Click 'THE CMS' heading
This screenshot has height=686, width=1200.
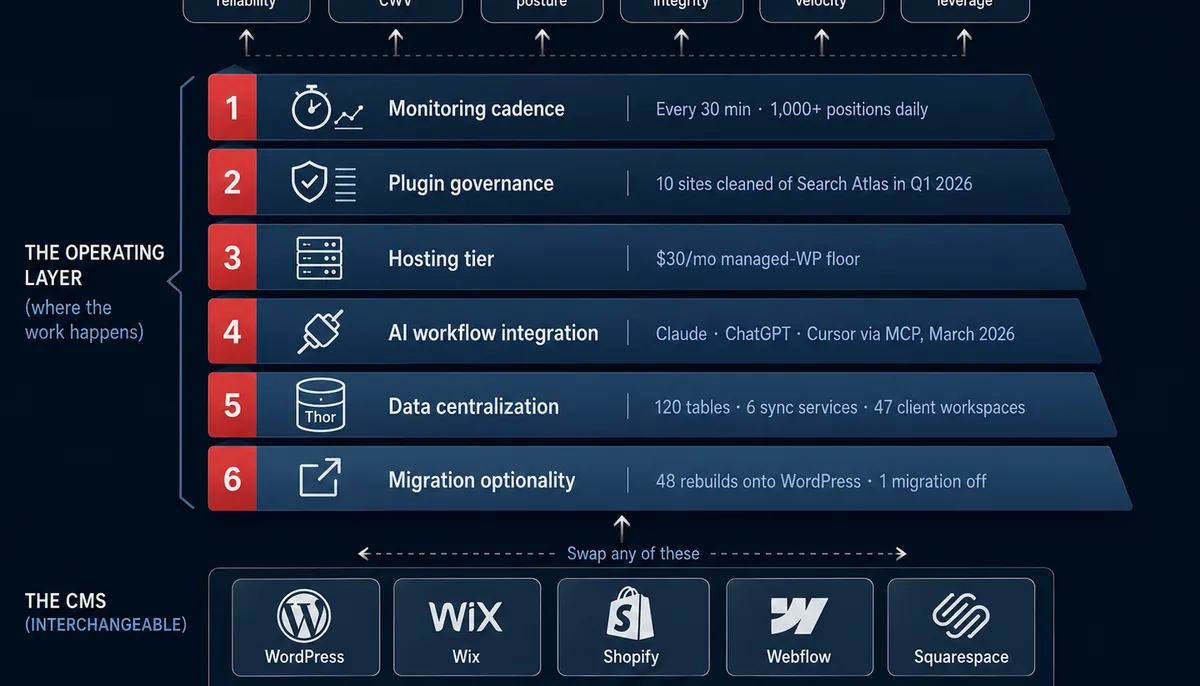tap(65, 602)
